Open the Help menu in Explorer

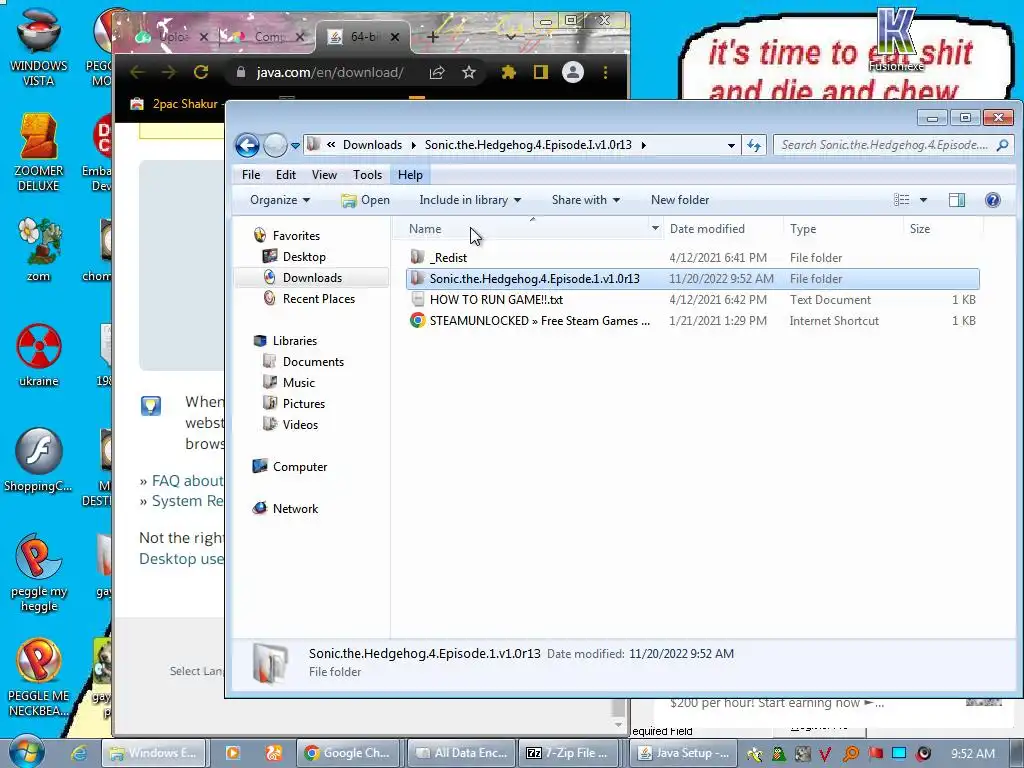tap(410, 174)
